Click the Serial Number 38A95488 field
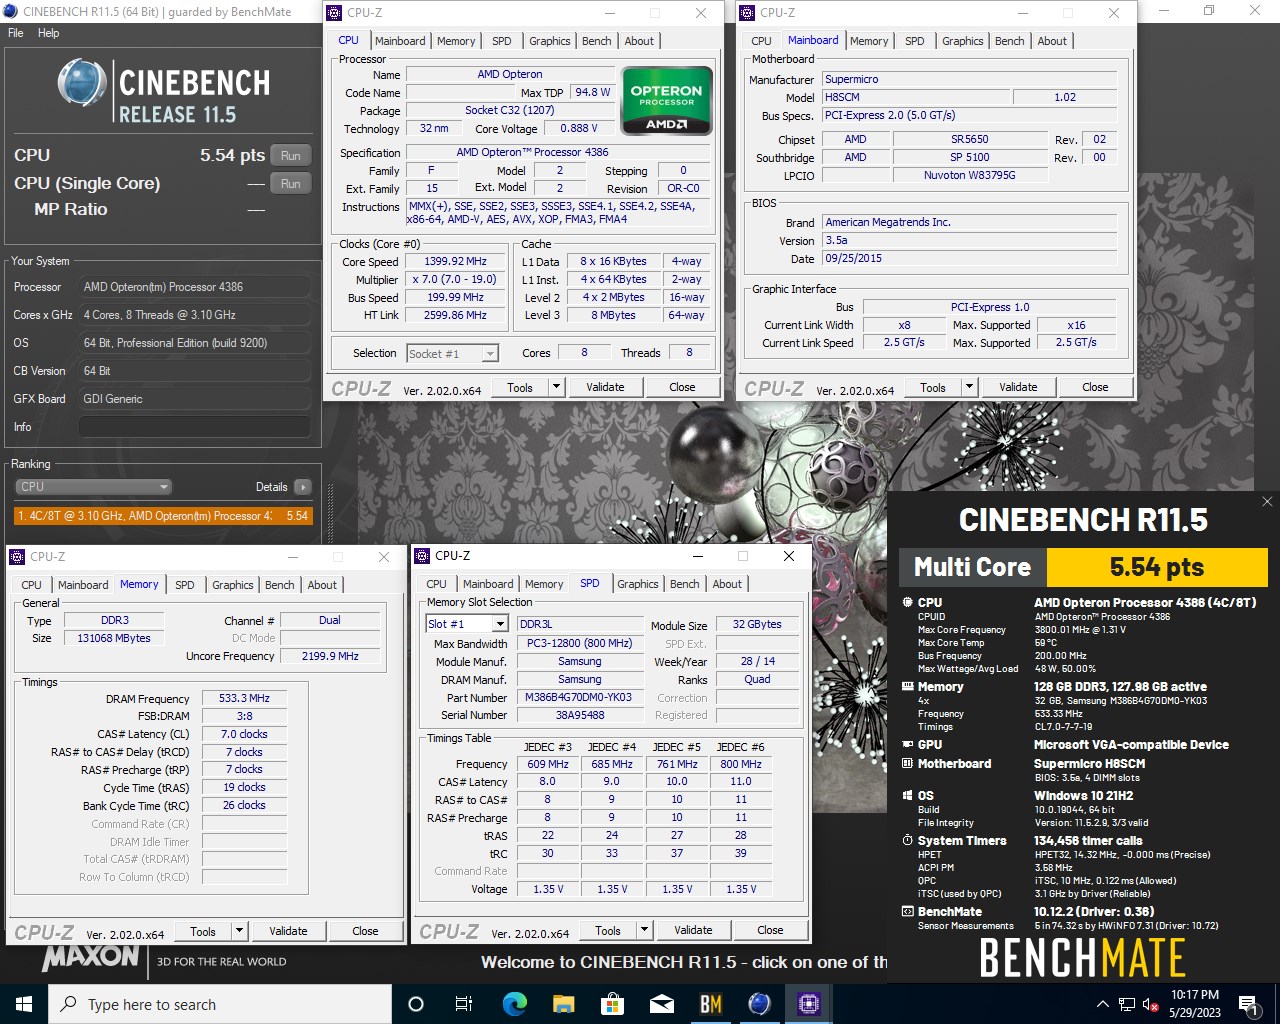 579,715
